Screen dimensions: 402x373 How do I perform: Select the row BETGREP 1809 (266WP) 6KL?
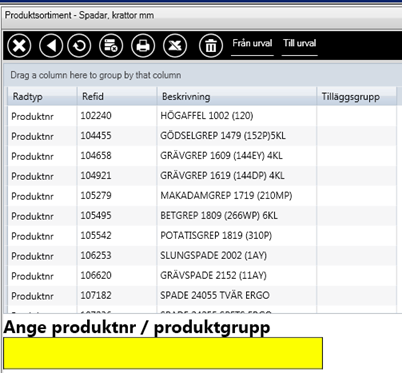(202, 216)
